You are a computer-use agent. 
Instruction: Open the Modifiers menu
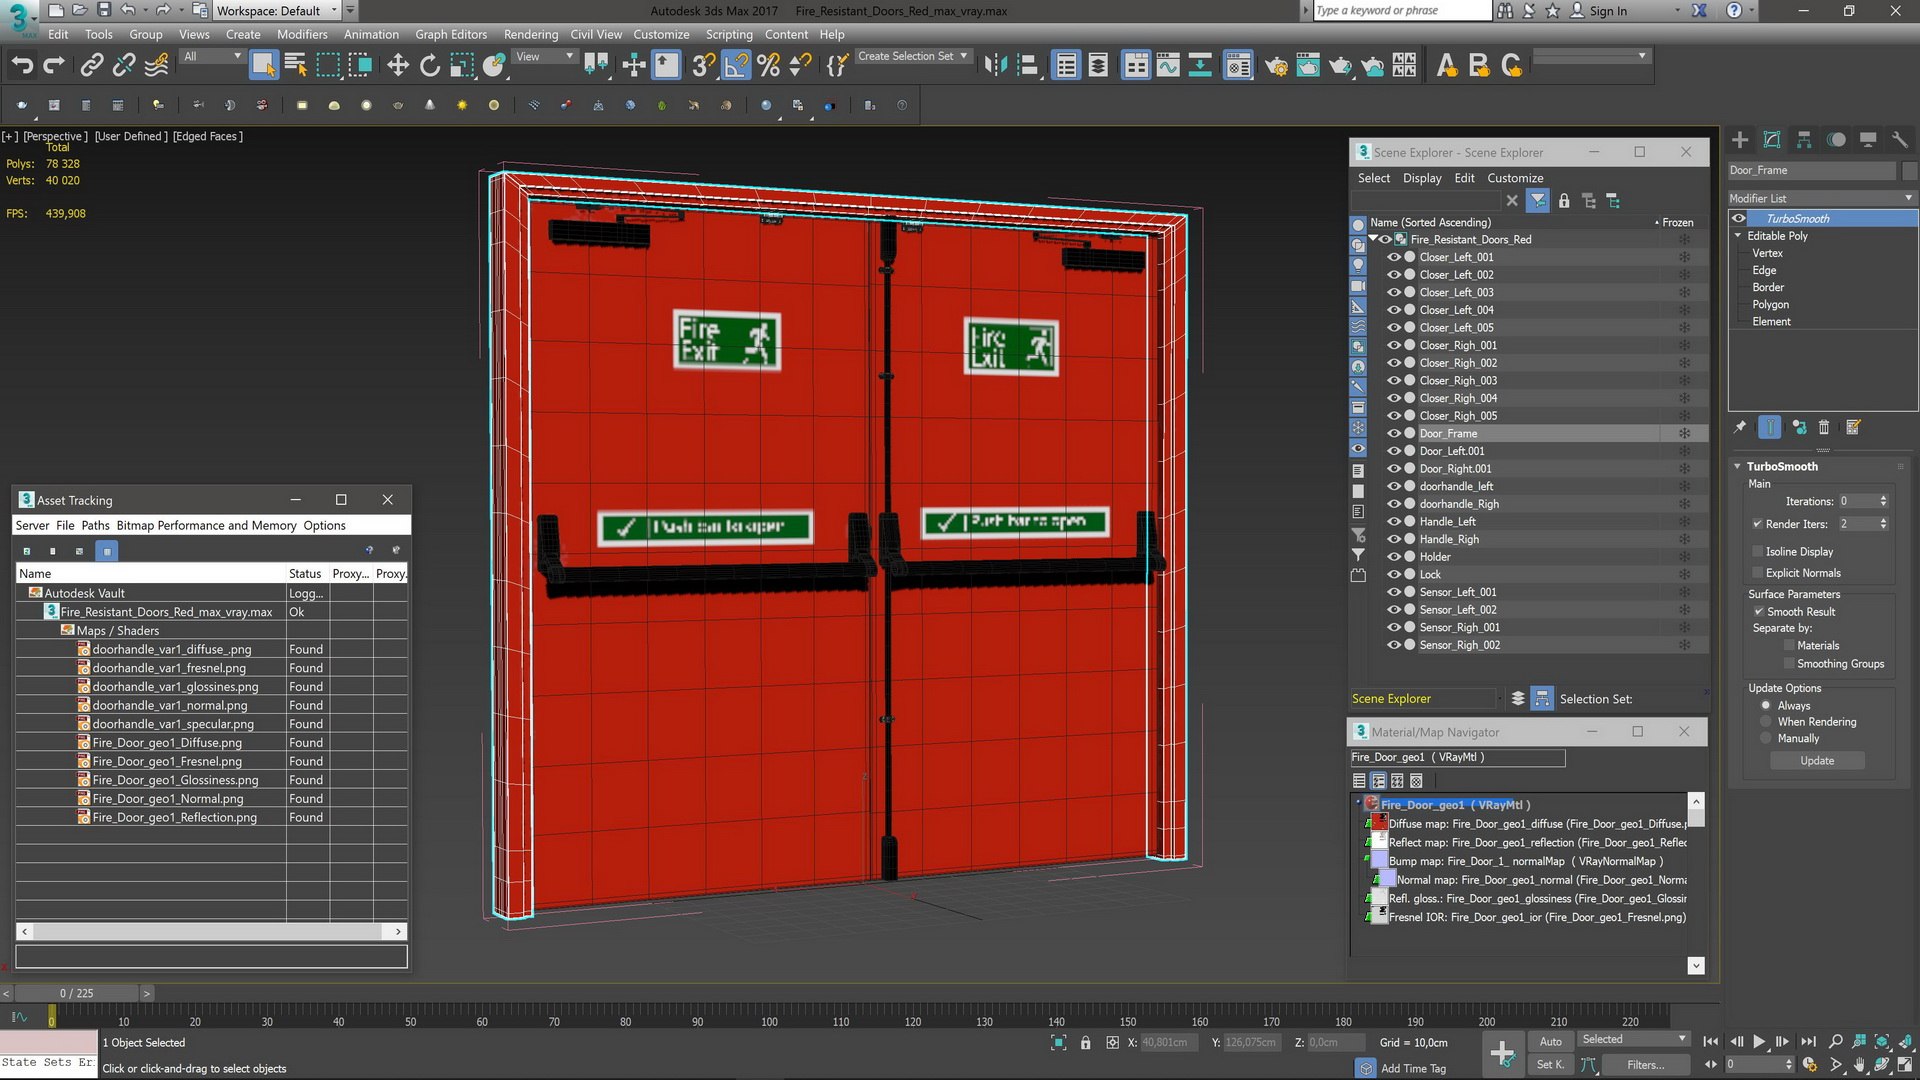[302, 34]
